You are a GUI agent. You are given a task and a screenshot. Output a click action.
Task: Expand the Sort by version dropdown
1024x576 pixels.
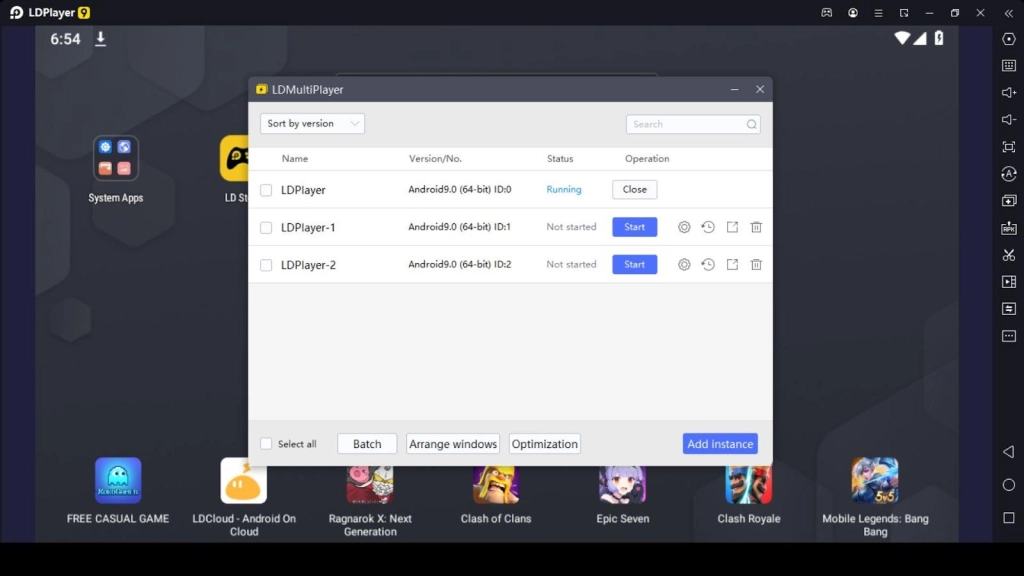click(312, 124)
